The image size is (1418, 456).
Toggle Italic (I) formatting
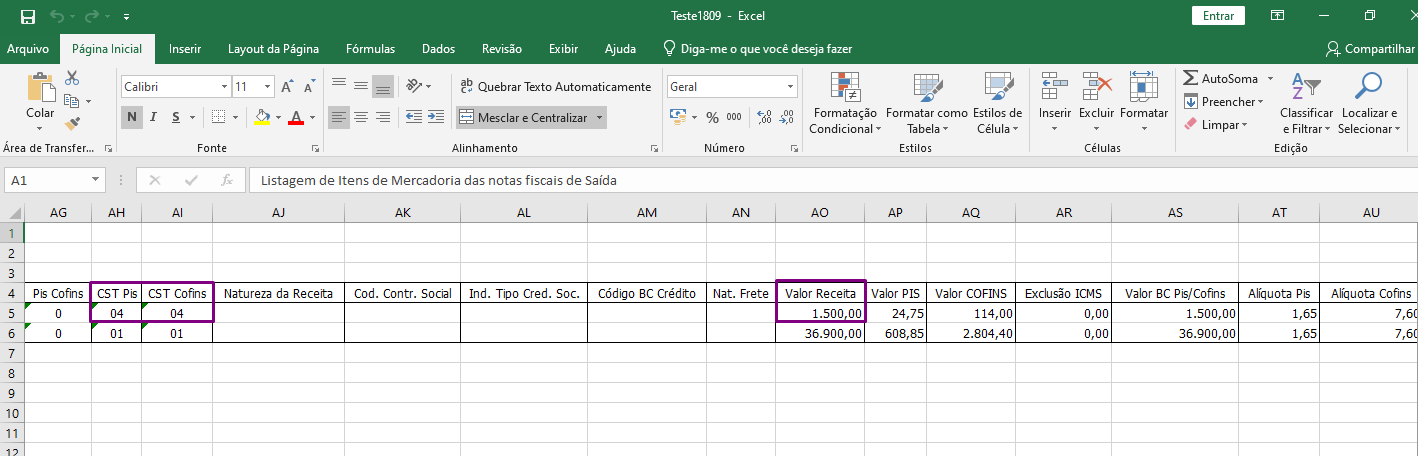tap(154, 117)
